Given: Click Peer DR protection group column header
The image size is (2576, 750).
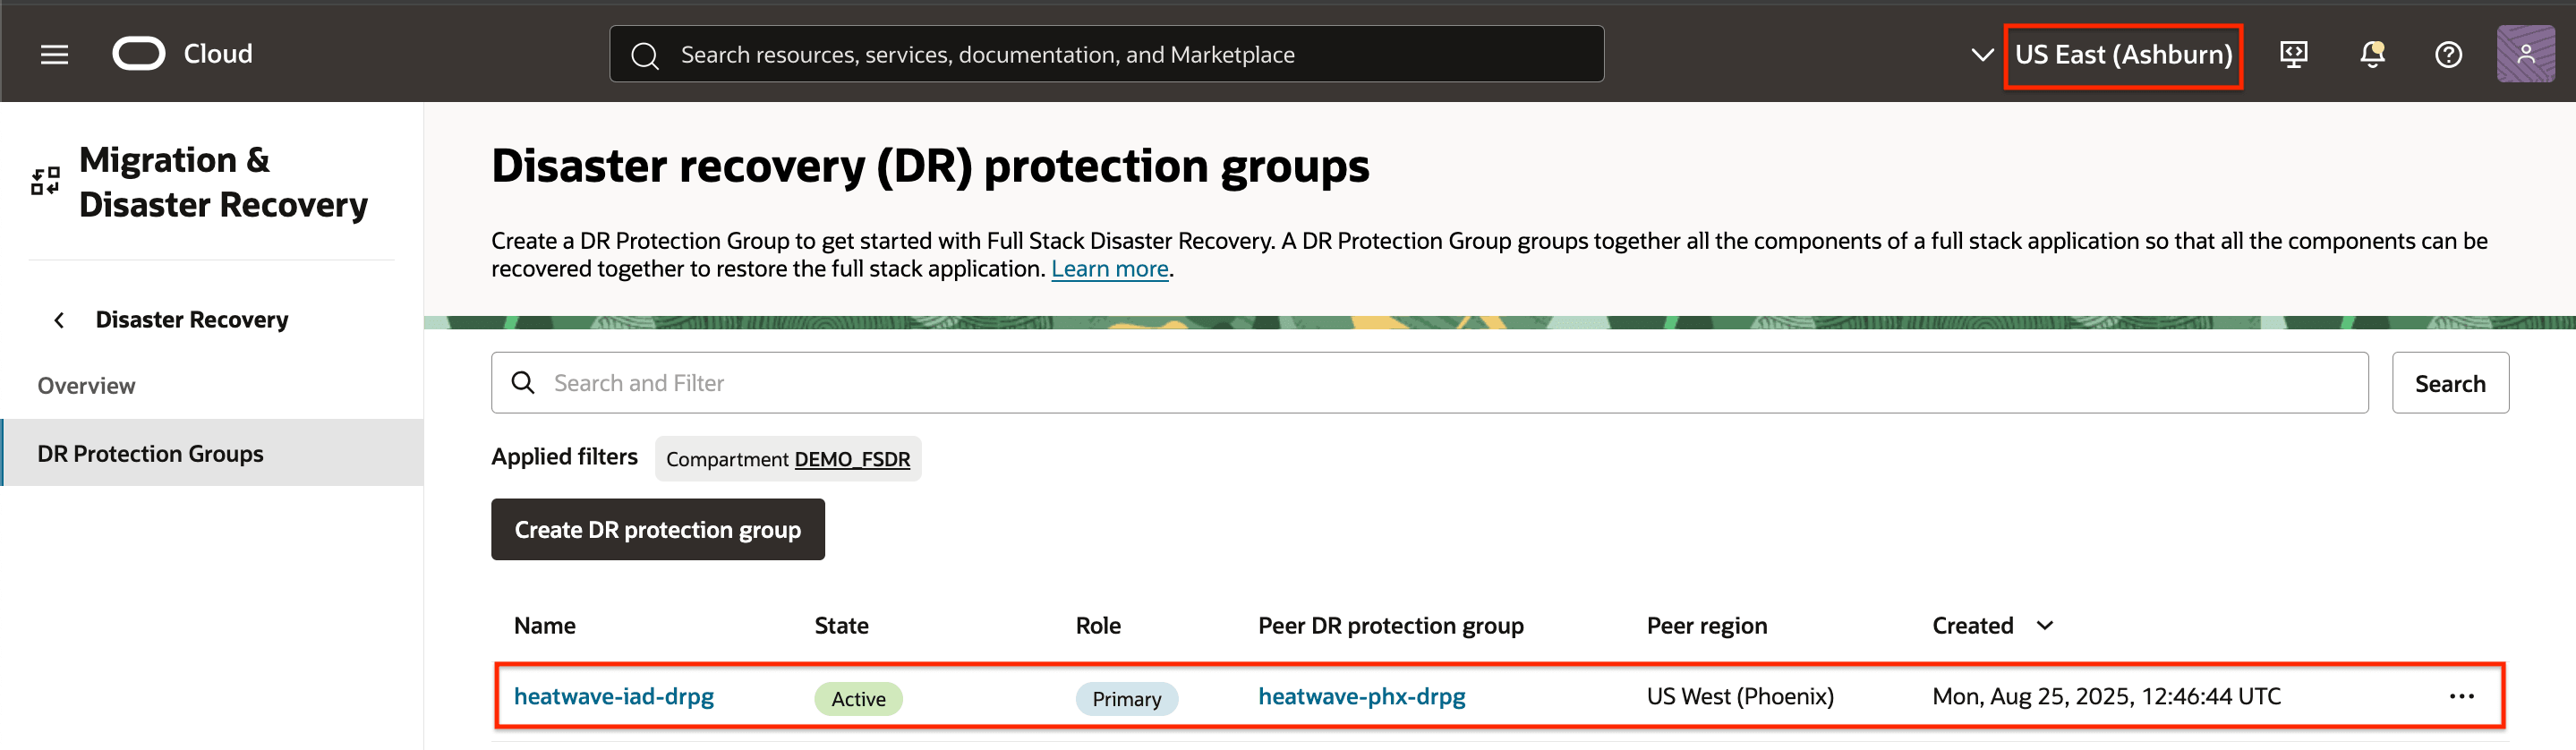Looking at the screenshot, I should [x=1390, y=626].
